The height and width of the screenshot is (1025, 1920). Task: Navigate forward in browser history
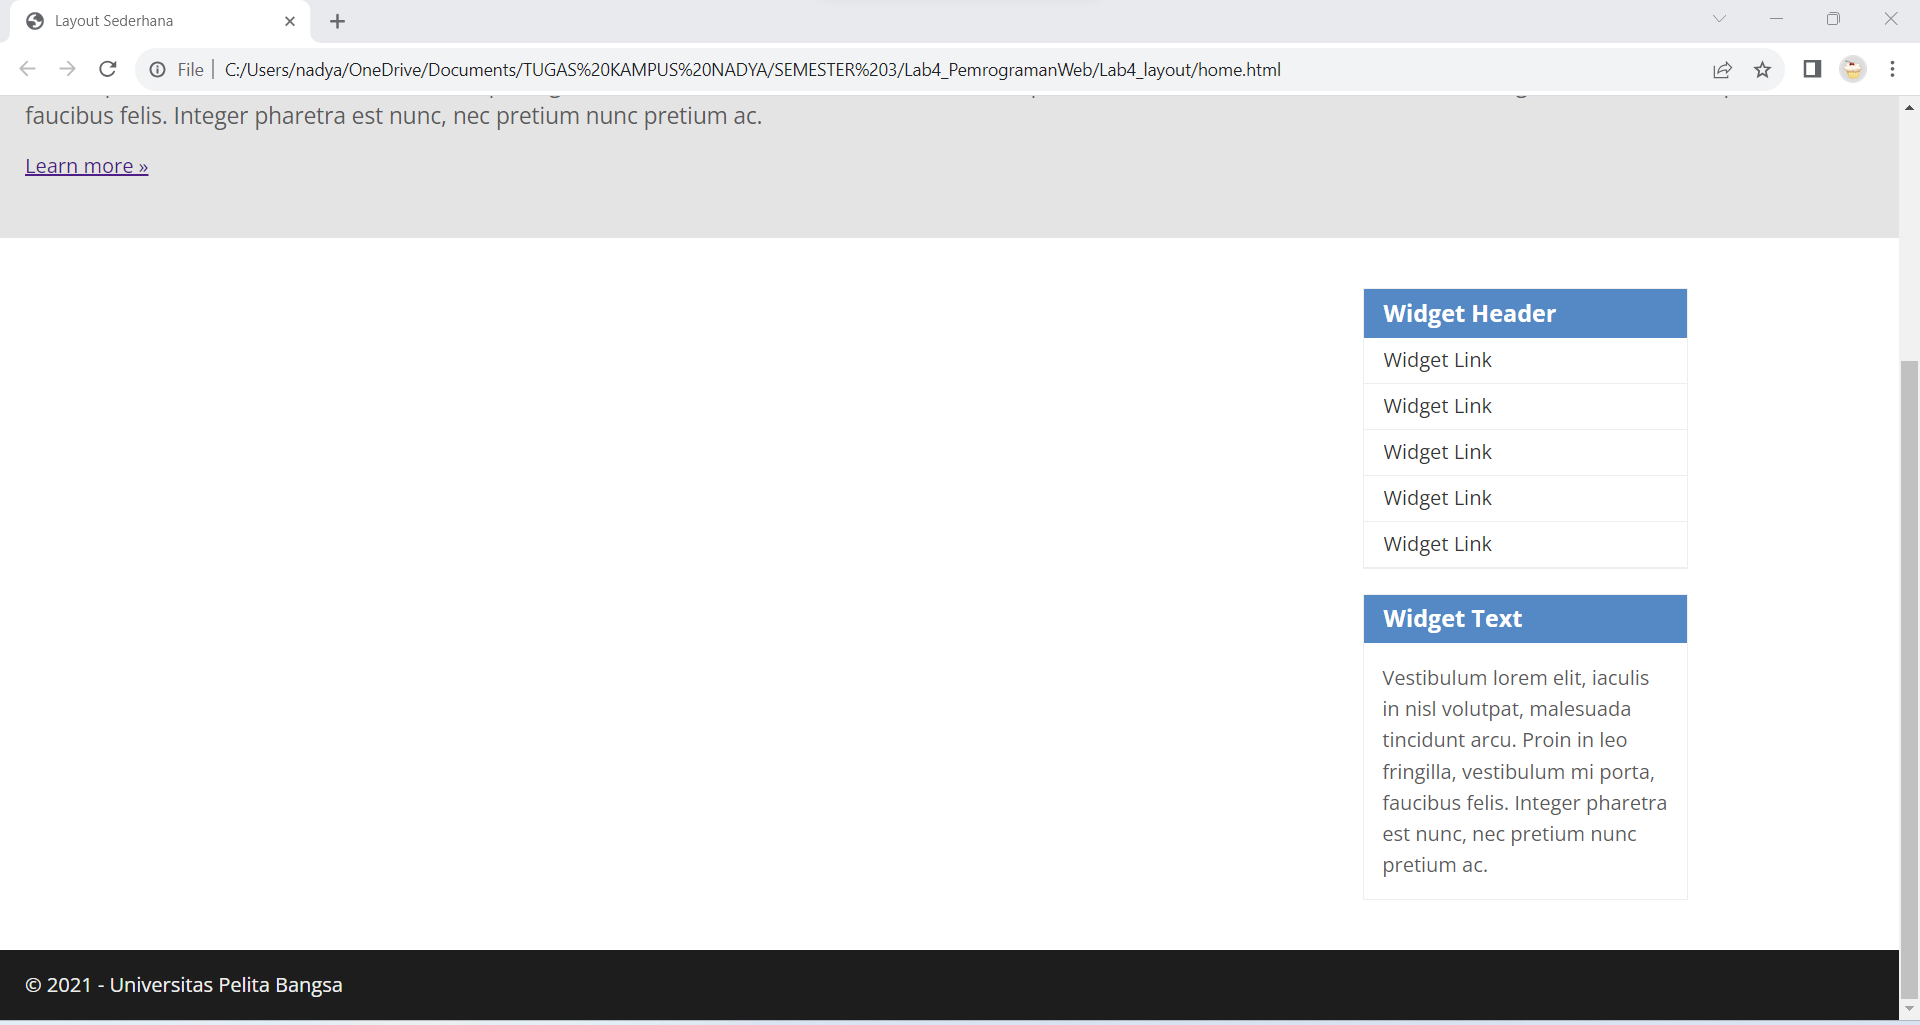[67, 69]
